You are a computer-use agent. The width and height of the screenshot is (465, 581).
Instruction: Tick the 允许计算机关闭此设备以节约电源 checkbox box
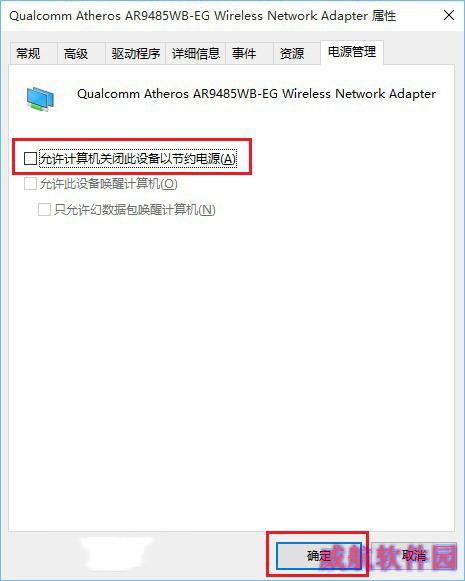[x=30, y=158]
